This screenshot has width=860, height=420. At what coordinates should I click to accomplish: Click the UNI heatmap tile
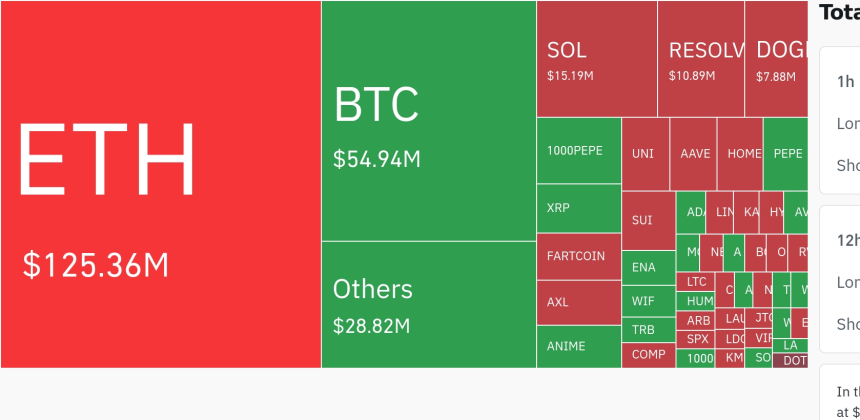[x=646, y=154]
